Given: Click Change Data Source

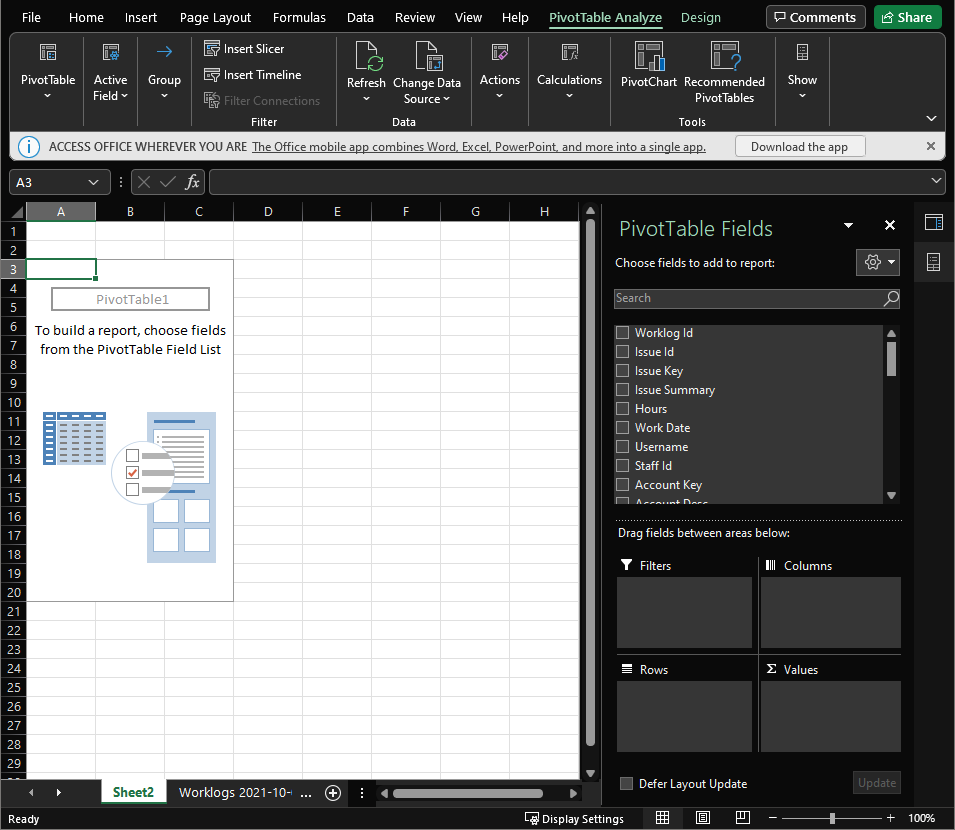Looking at the screenshot, I should pyautogui.click(x=428, y=68).
